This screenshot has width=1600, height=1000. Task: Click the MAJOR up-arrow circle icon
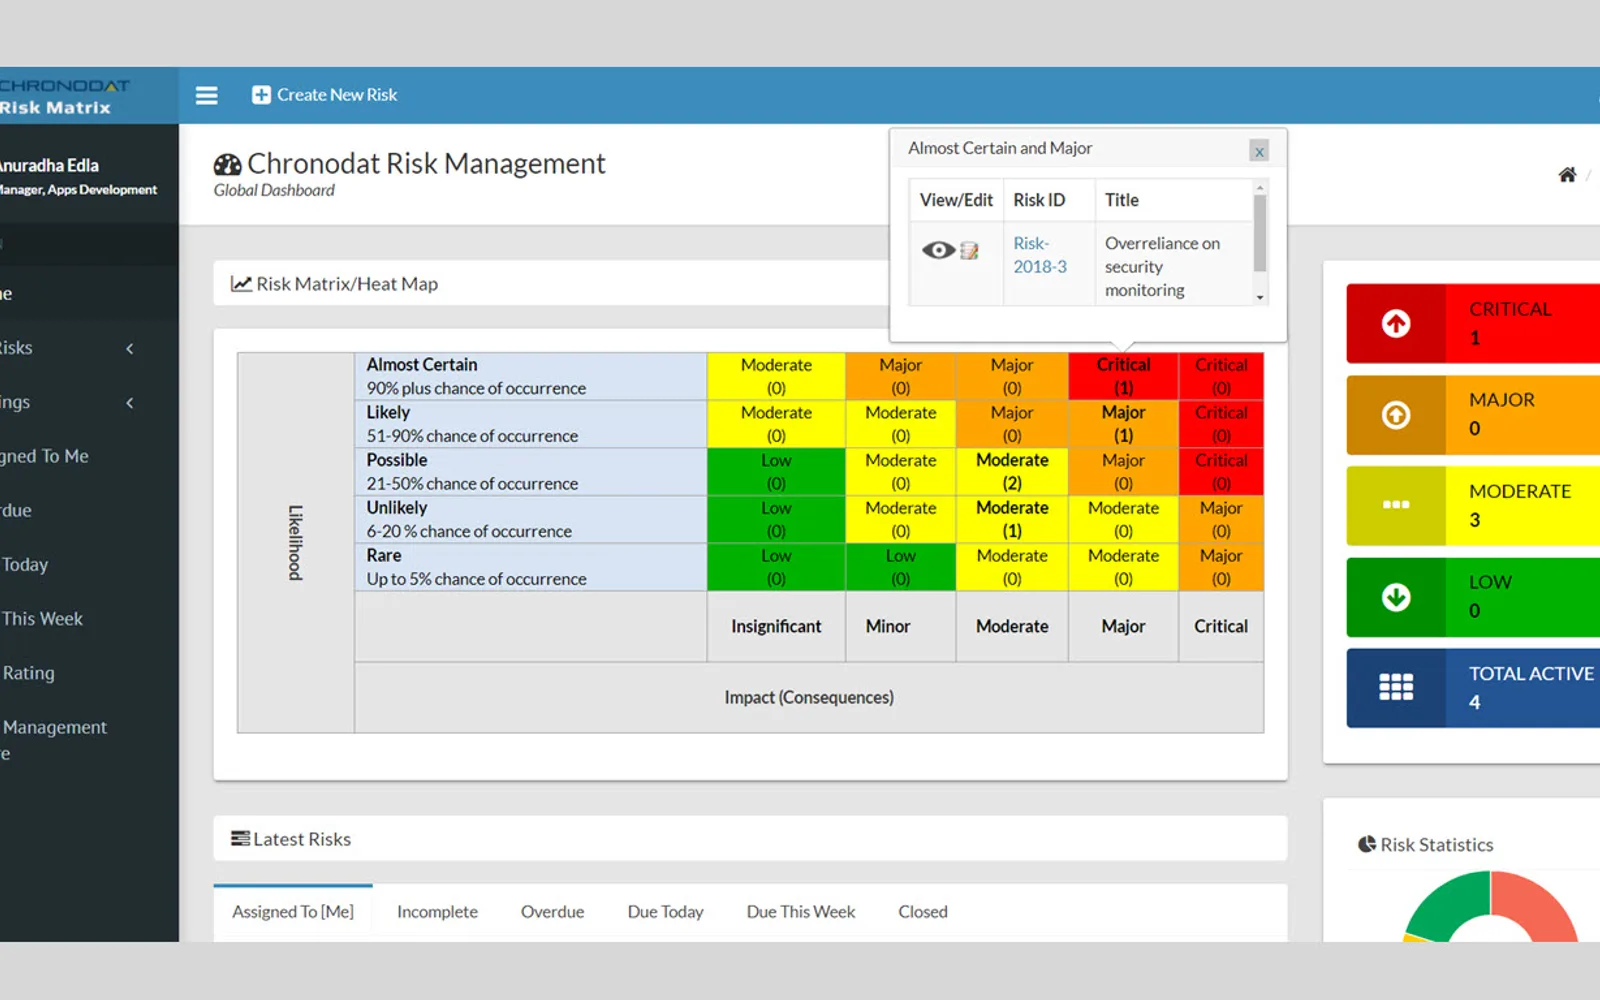click(x=1396, y=415)
